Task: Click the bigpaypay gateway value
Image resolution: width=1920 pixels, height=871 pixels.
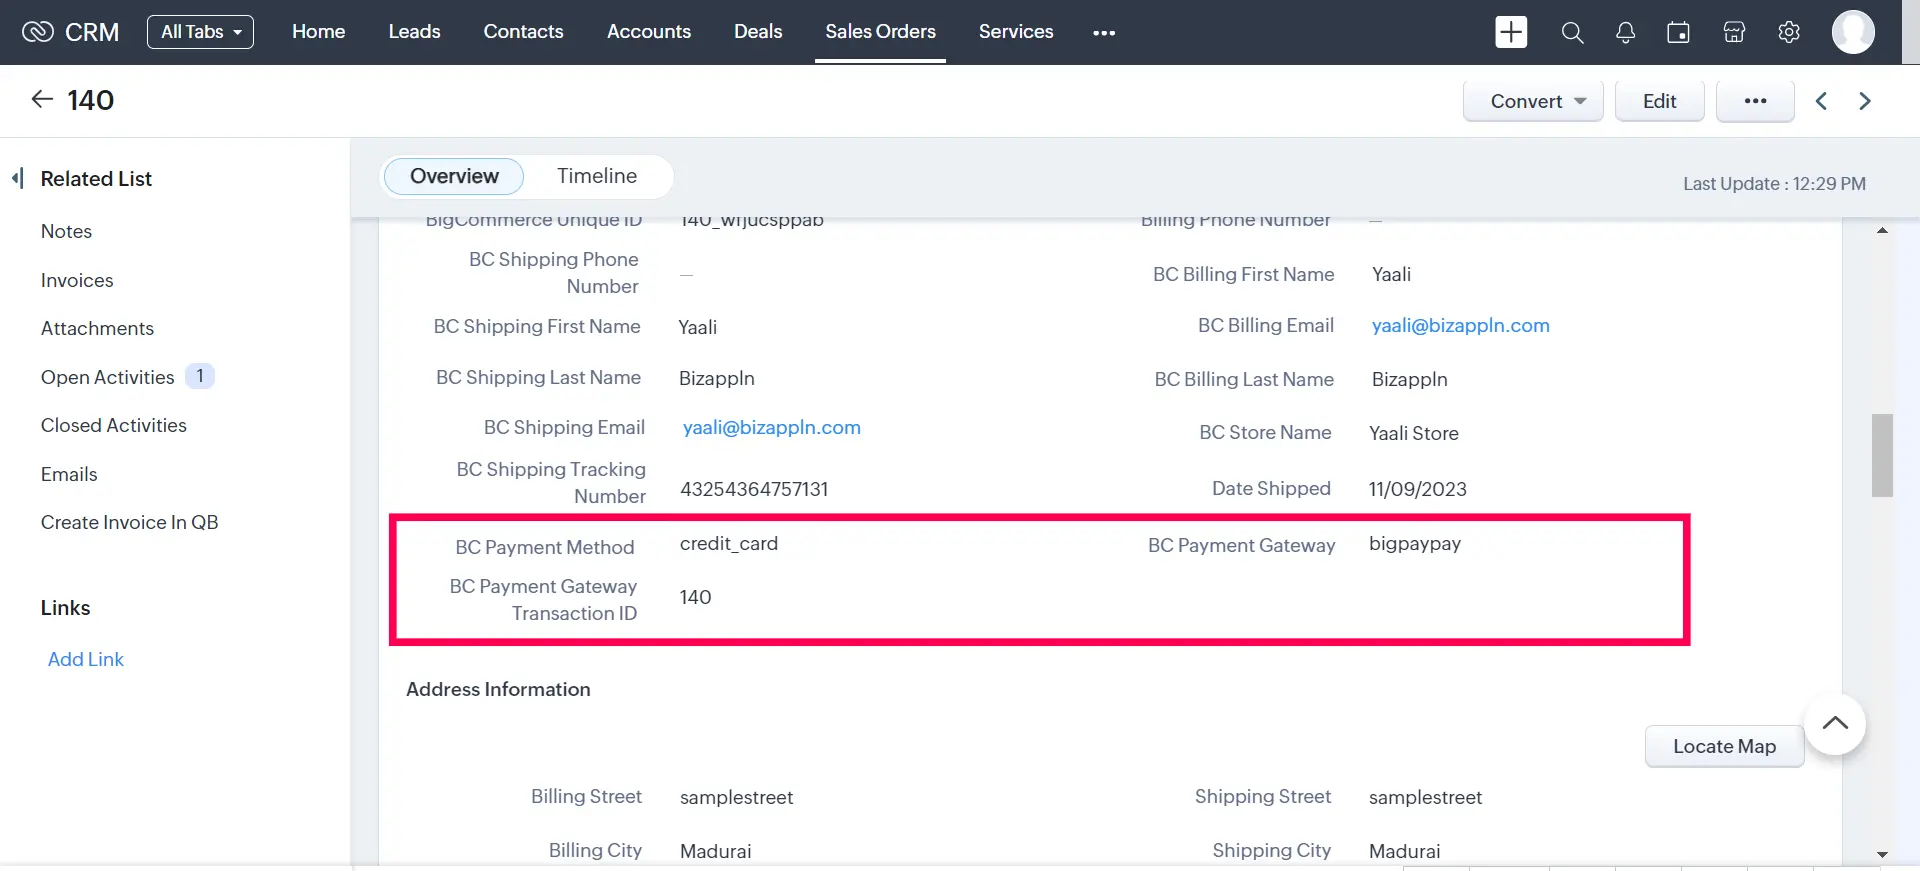Action: coord(1414,543)
